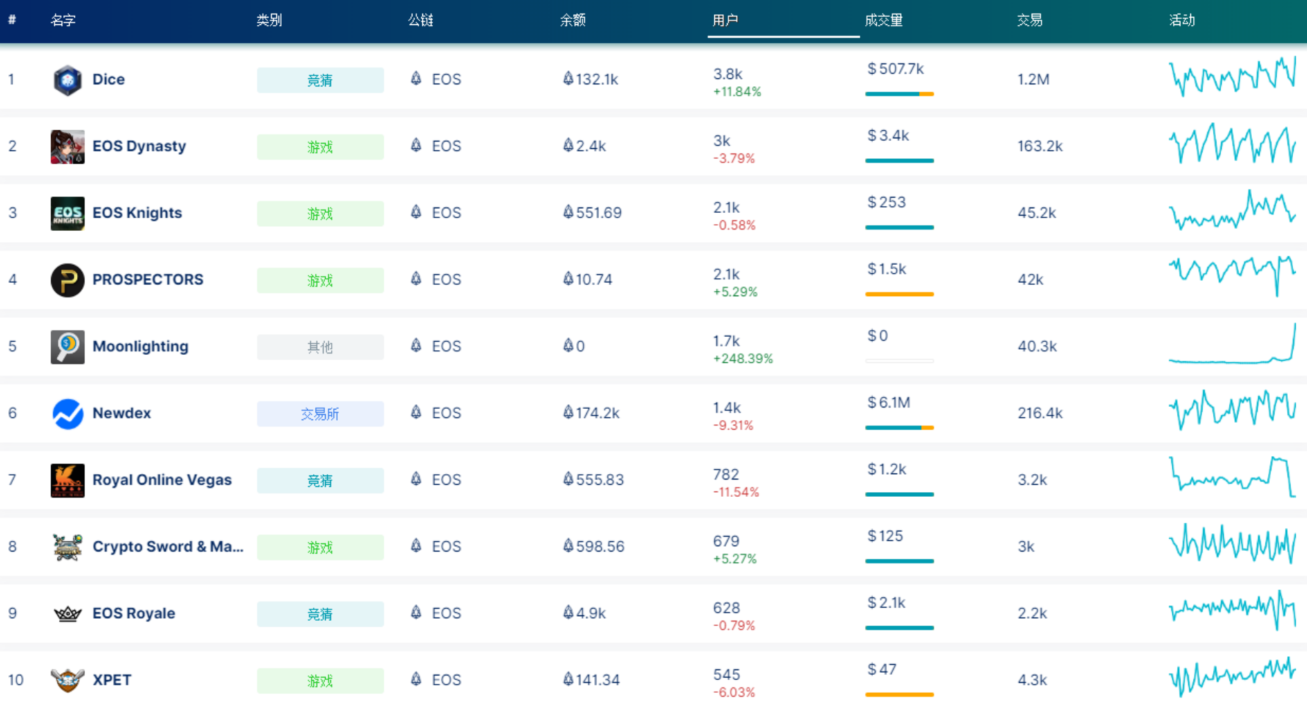Image resolution: width=1307 pixels, height=720 pixels.
Task: Click the EOS chain icon in Royal Online Vegas row
Action: click(x=416, y=479)
